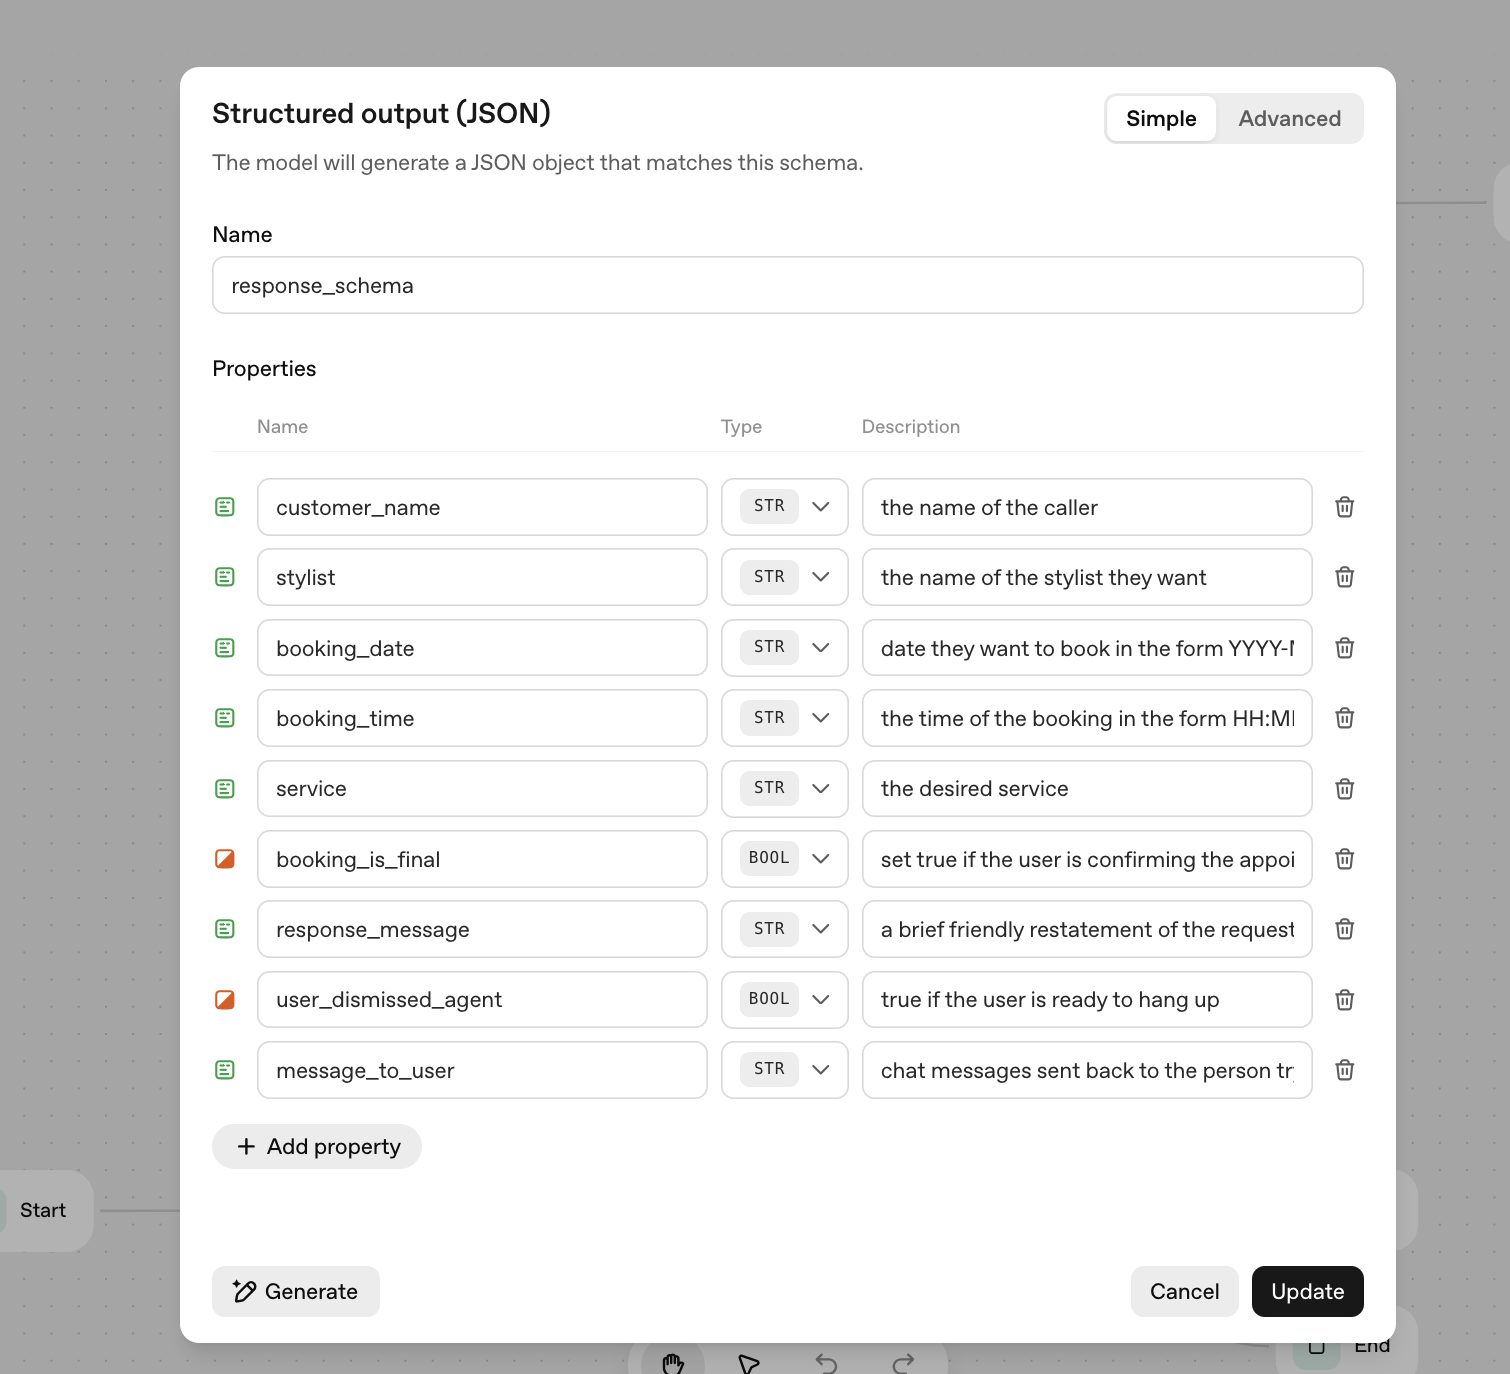
Task: Expand type selector for response_message
Action: [x=785, y=929]
